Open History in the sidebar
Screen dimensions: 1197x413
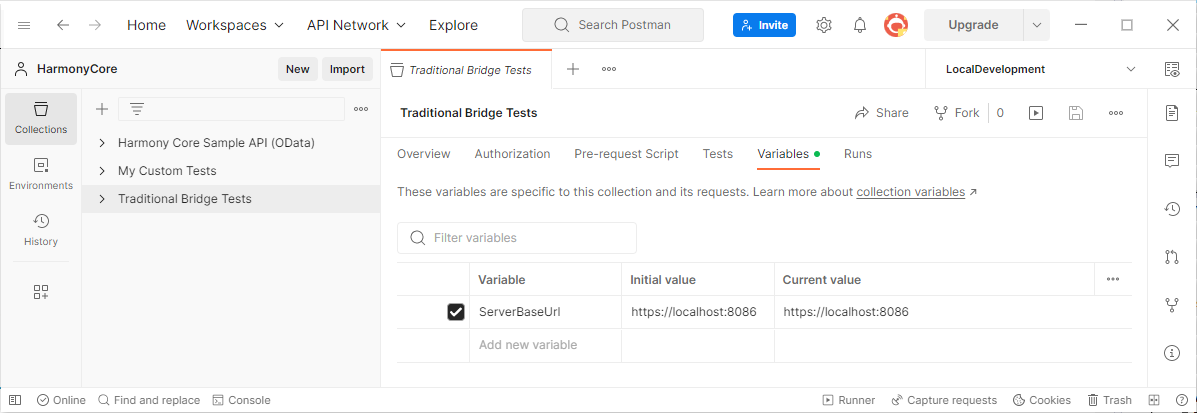[40, 231]
